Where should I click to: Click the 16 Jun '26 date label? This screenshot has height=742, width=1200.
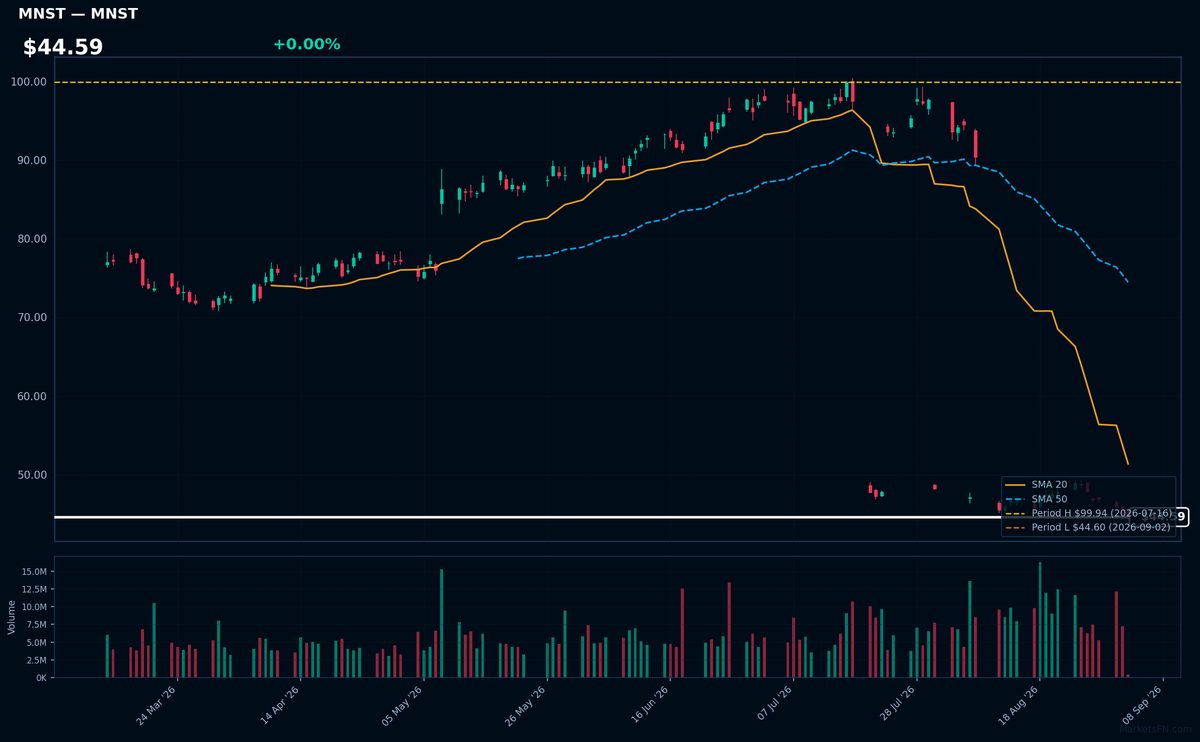pos(650,705)
